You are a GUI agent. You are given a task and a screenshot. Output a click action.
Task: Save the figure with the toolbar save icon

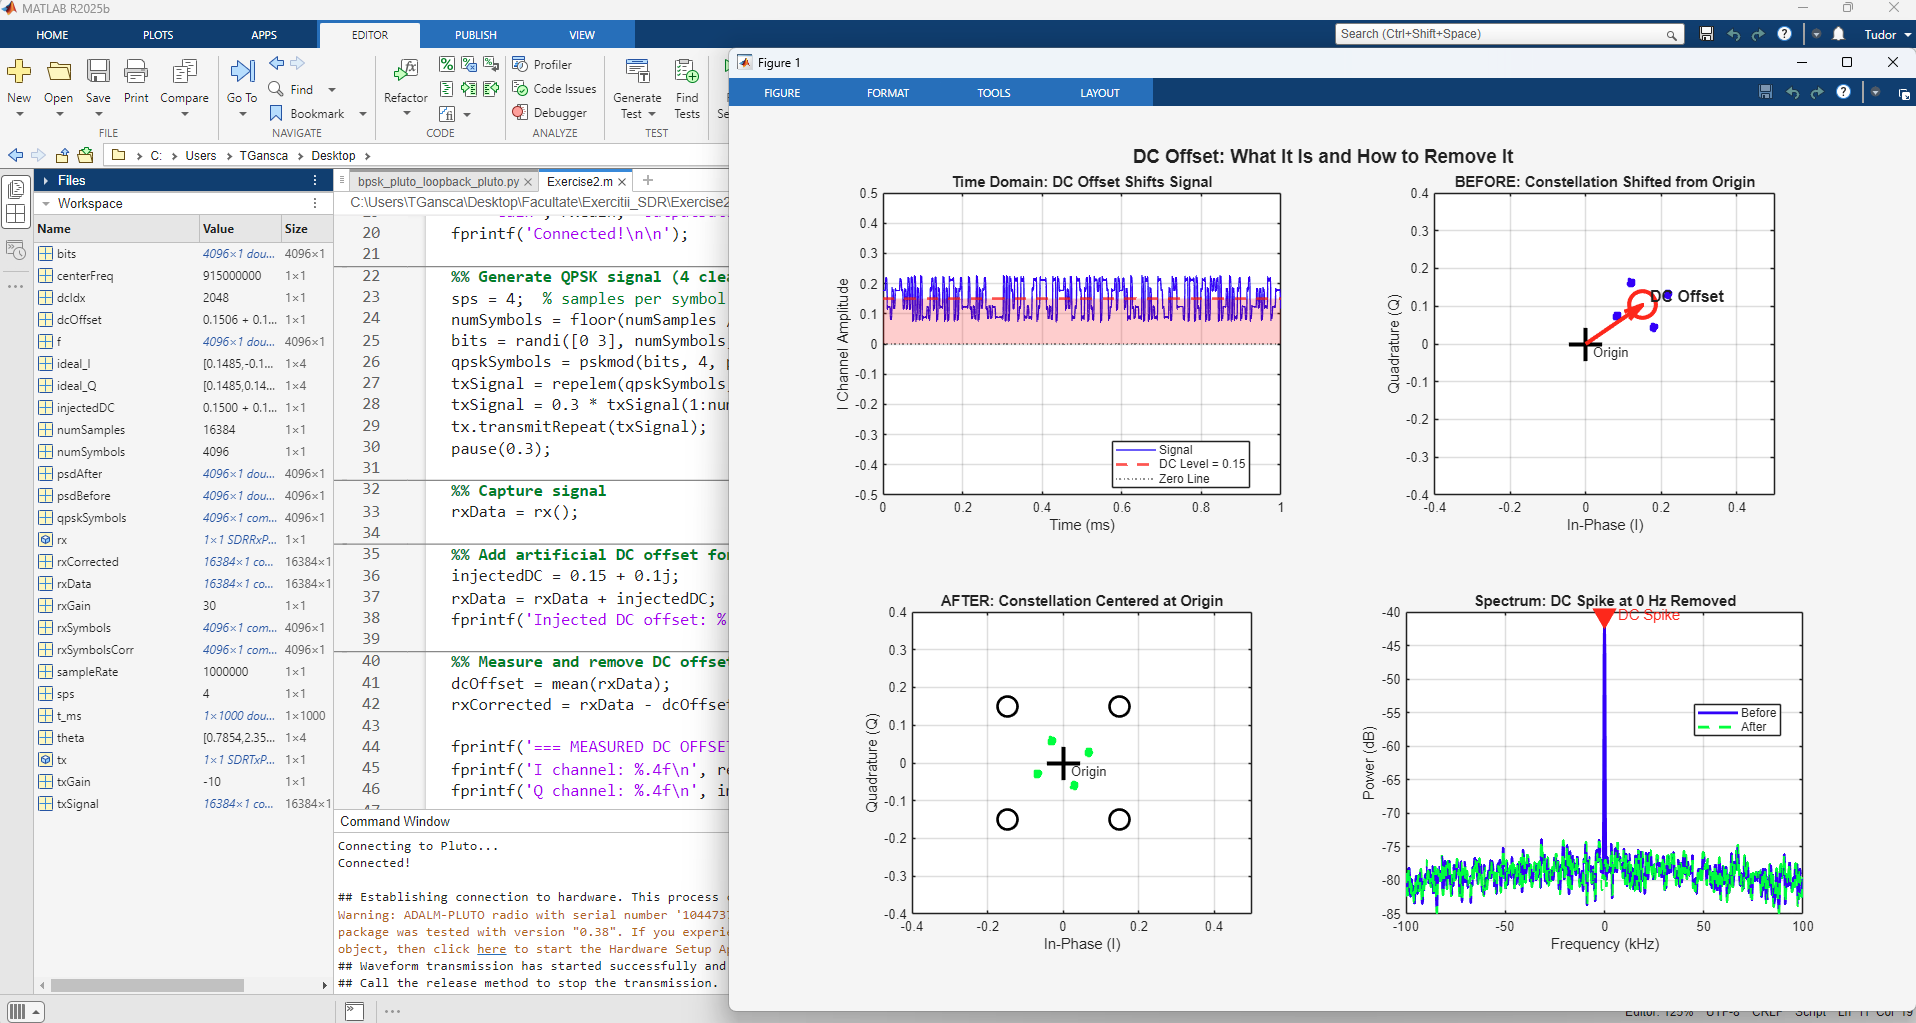tap(1764, 92)
